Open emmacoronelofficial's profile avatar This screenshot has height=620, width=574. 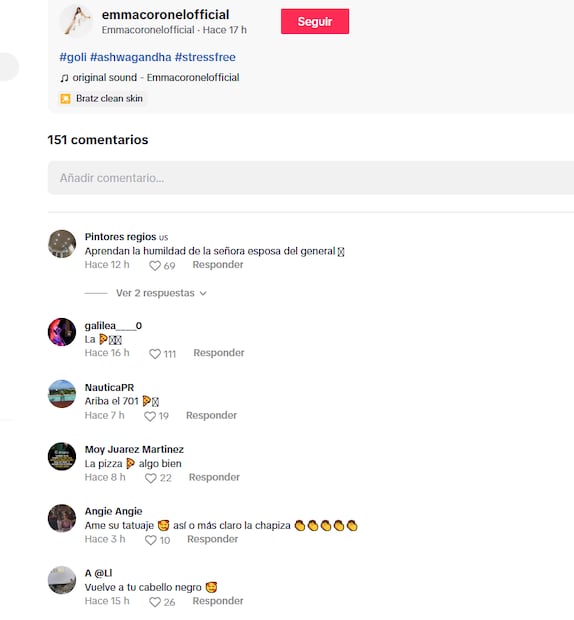coord(76,21)
